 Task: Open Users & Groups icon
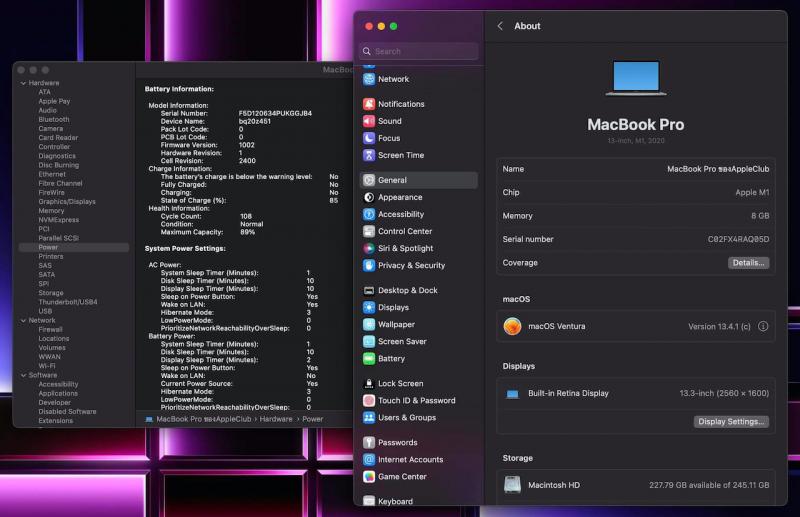(369, 417)
